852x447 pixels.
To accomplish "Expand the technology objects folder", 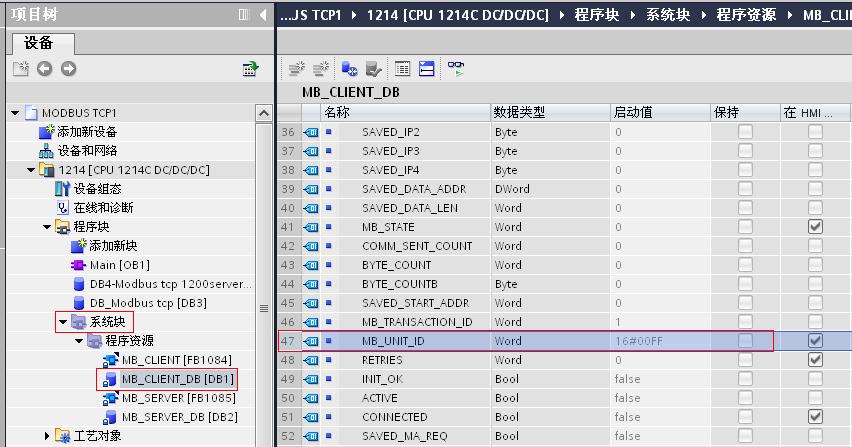I will (x=47, y=436).
